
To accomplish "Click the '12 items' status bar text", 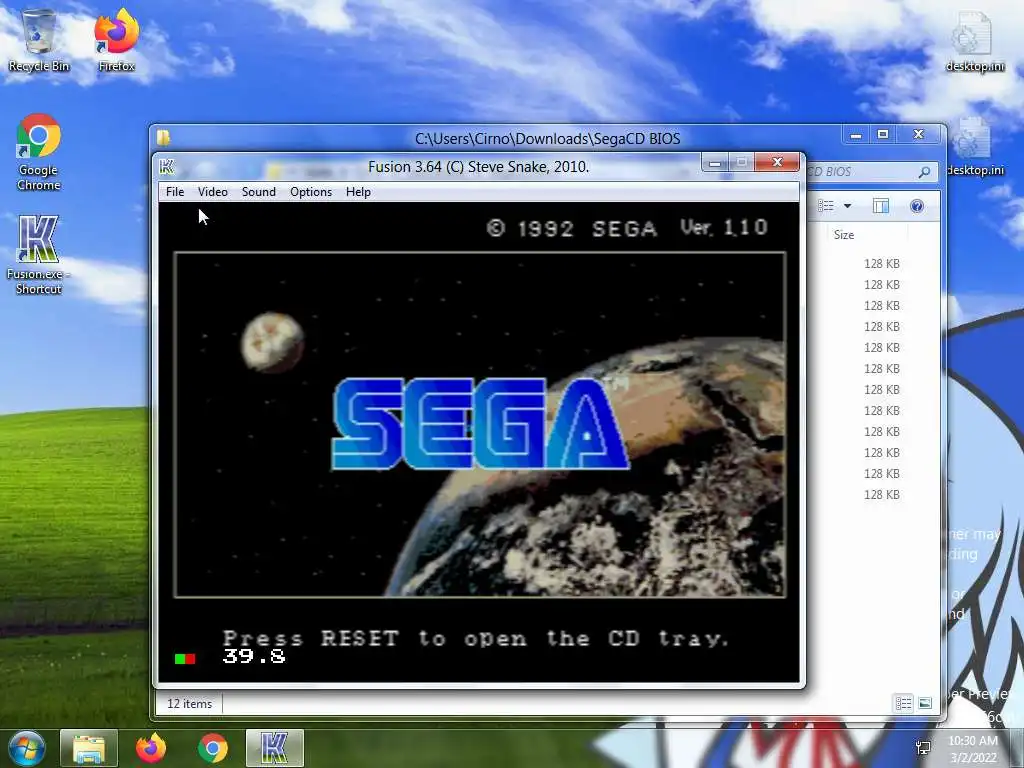I will [x=189, y=703].
